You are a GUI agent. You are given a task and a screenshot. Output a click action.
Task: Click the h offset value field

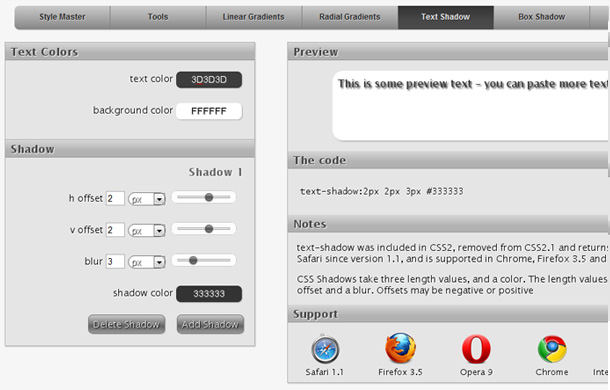point(115,199)
